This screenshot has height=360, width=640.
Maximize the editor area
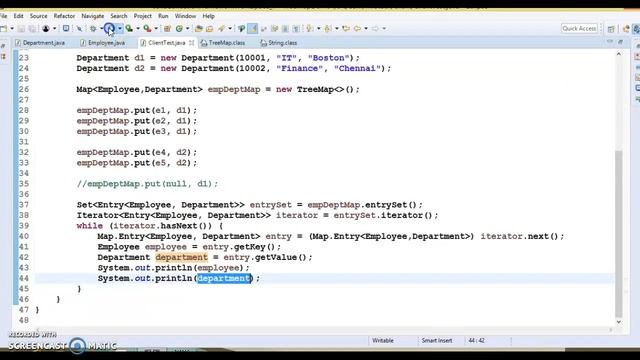(x=620, y=42)
